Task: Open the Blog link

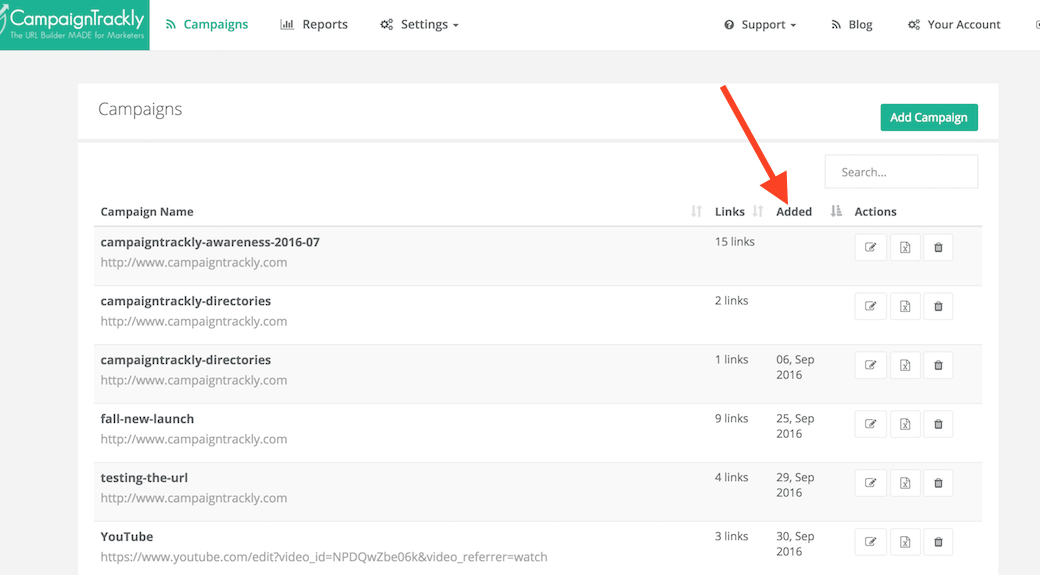Action: 852,25
